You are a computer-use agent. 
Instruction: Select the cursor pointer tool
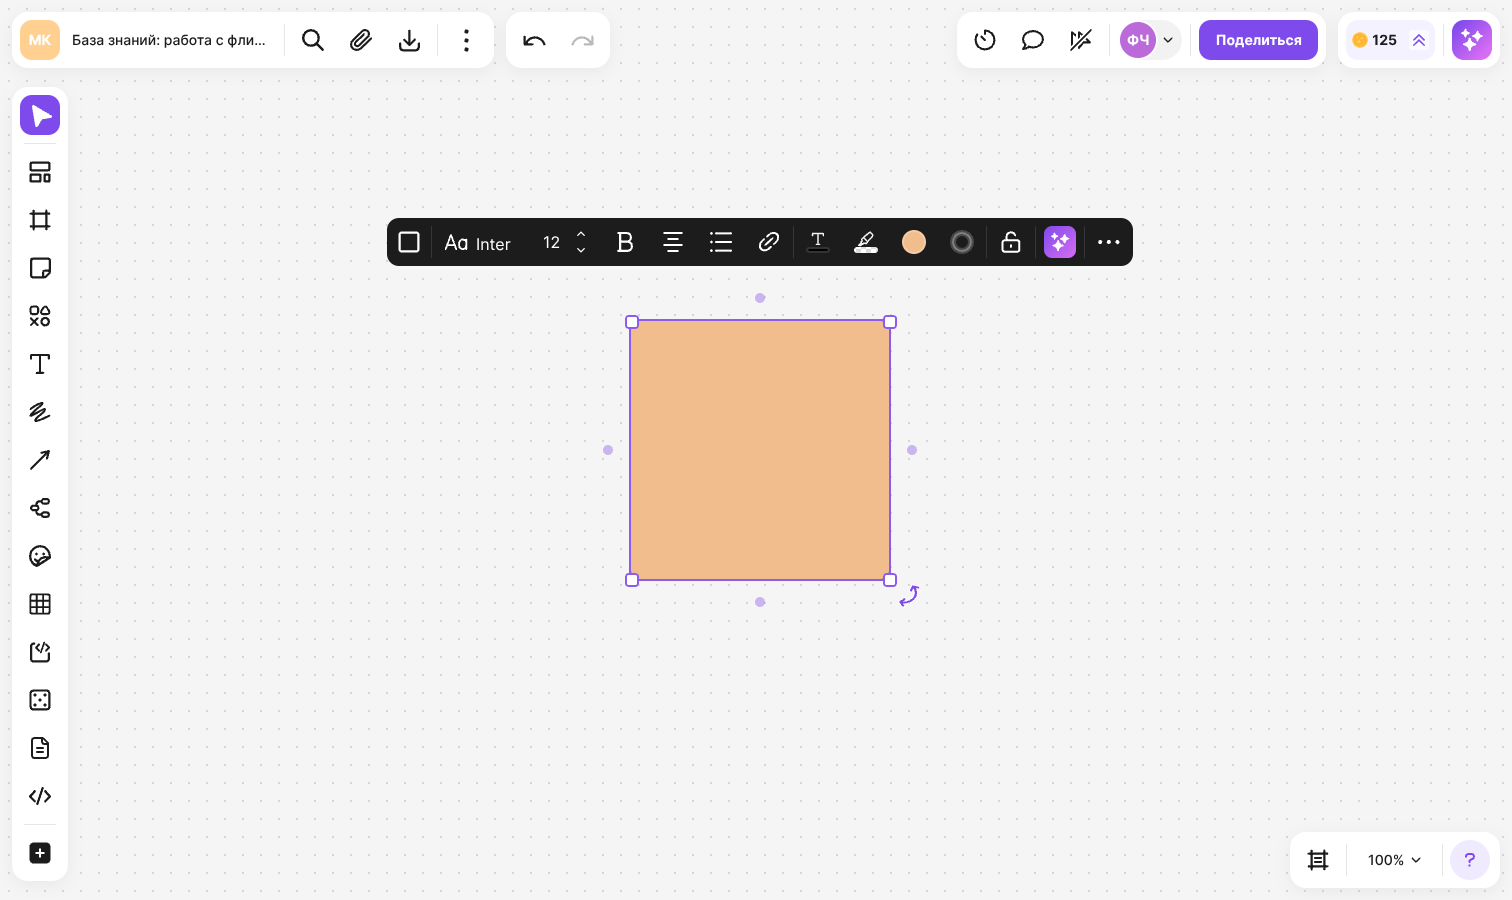(40, 115)
